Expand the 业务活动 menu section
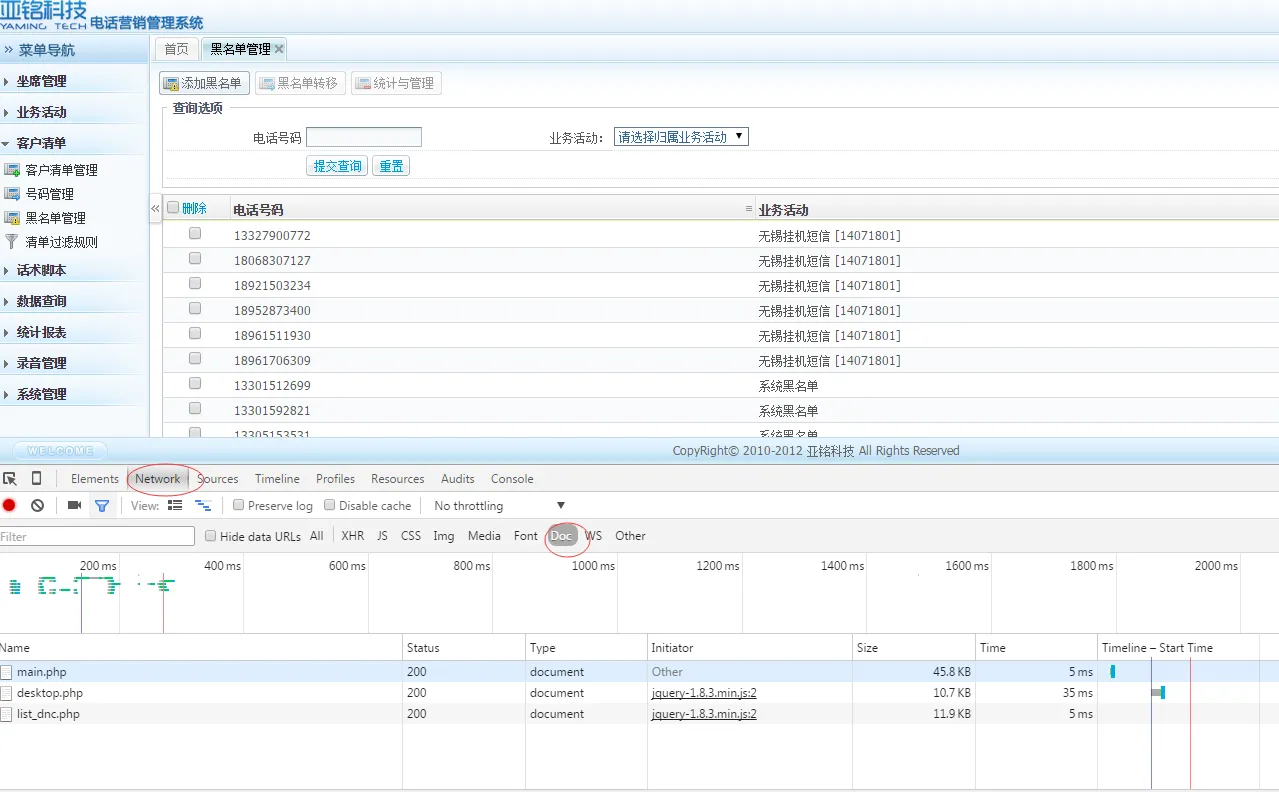The image size is (1279, 792). [42, 112]
